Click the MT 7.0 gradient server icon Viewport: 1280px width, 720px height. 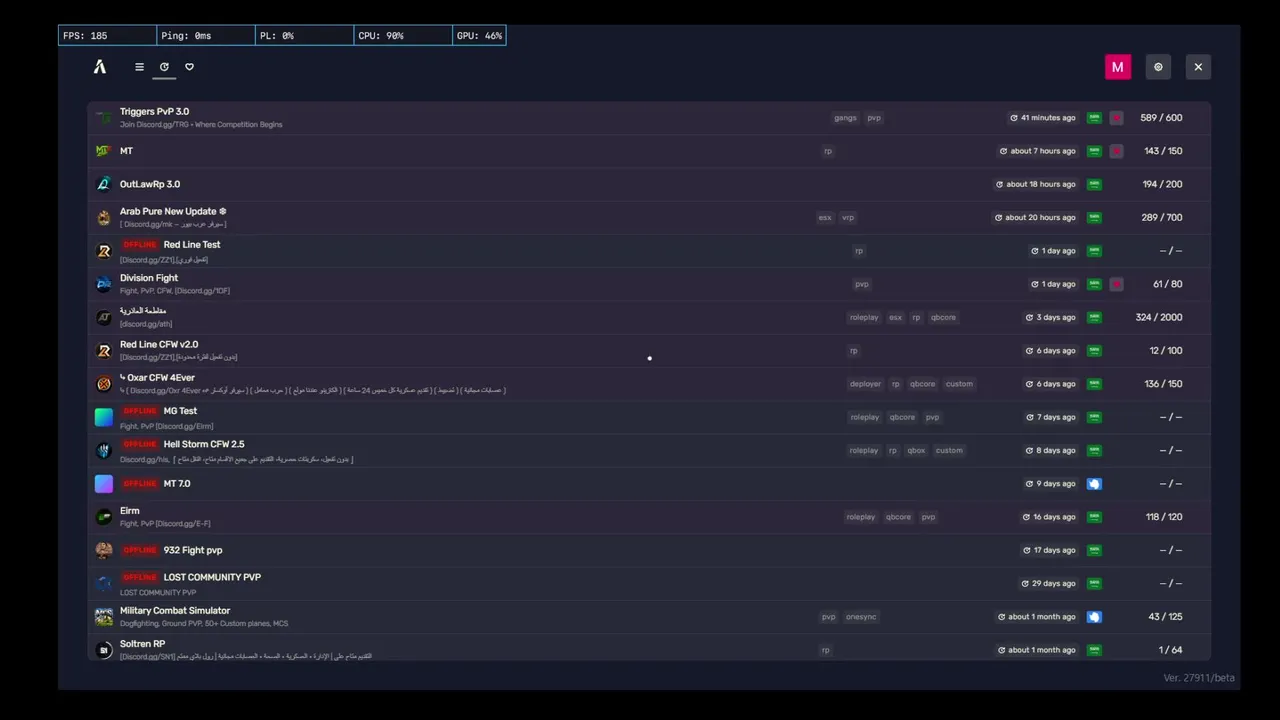click(x=104, y=484)
